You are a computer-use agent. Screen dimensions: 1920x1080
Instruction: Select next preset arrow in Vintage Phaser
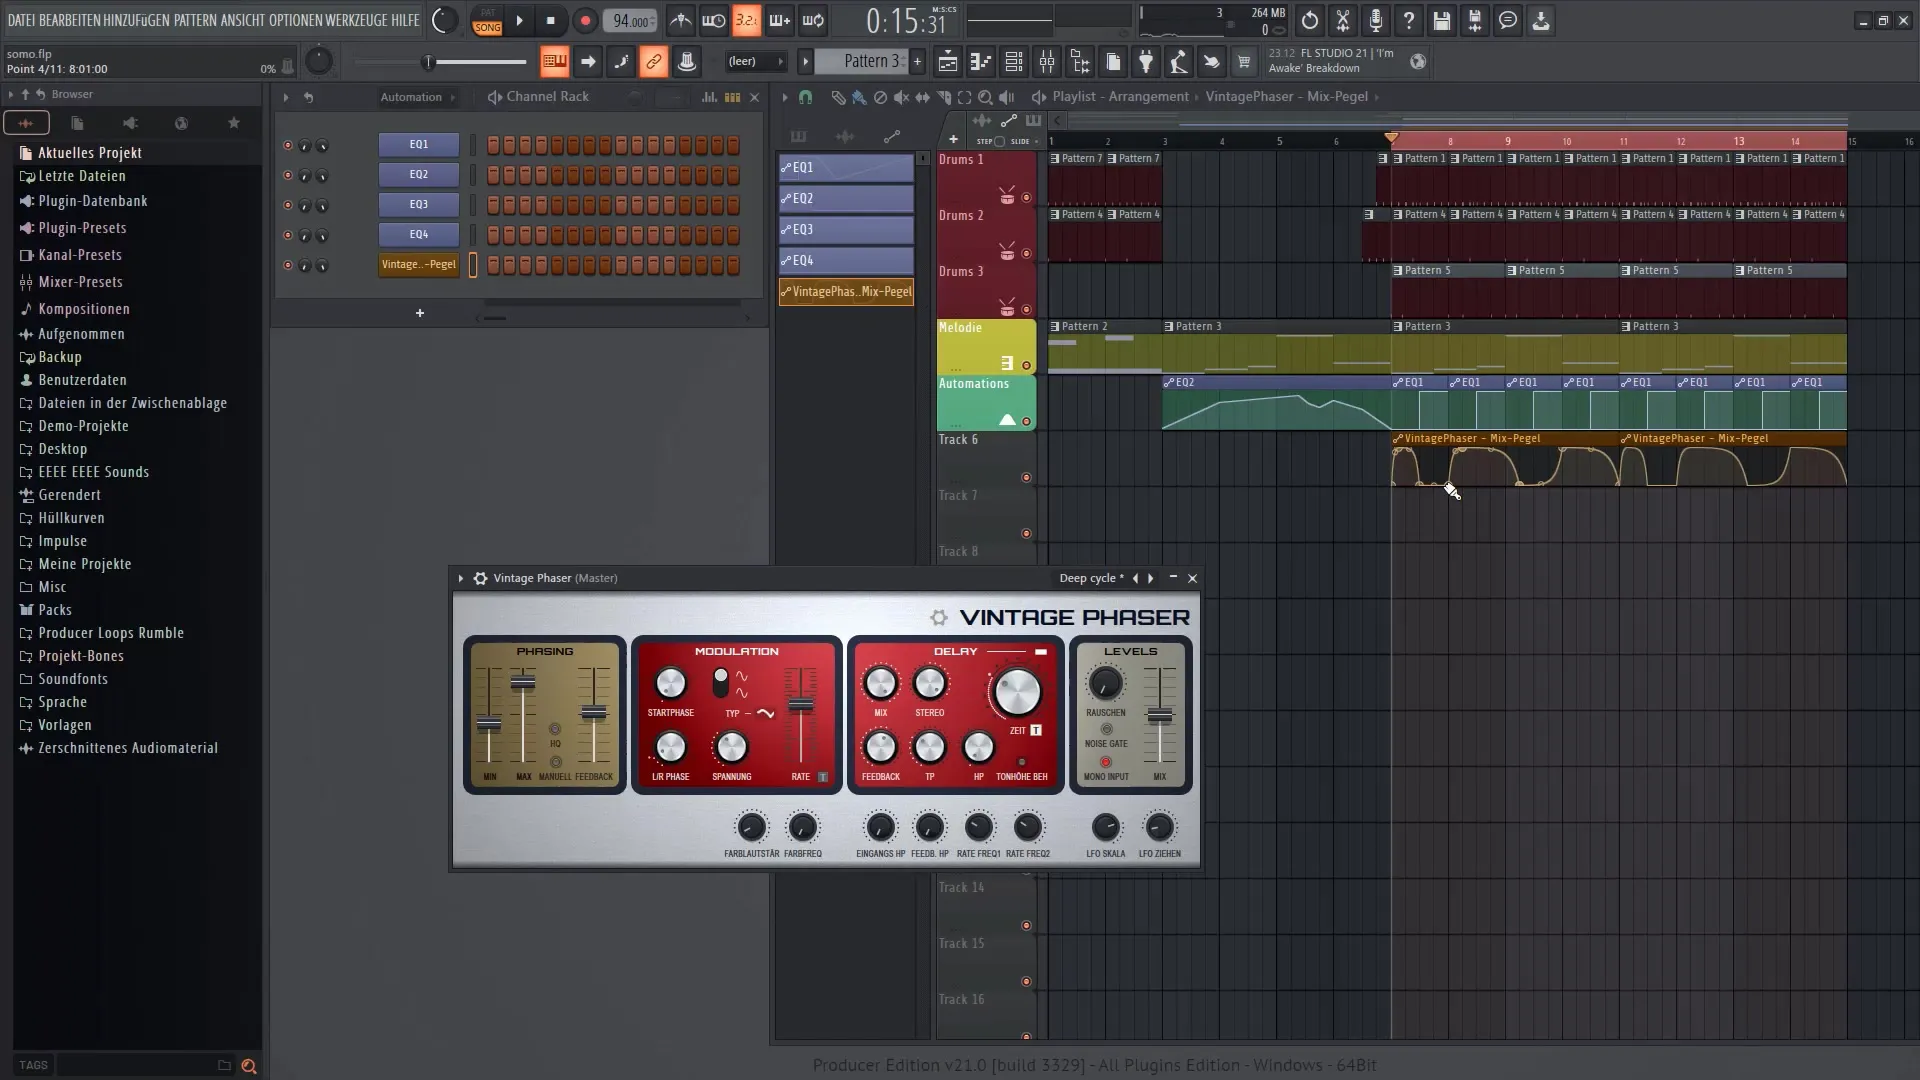[x=1151, y=578]
